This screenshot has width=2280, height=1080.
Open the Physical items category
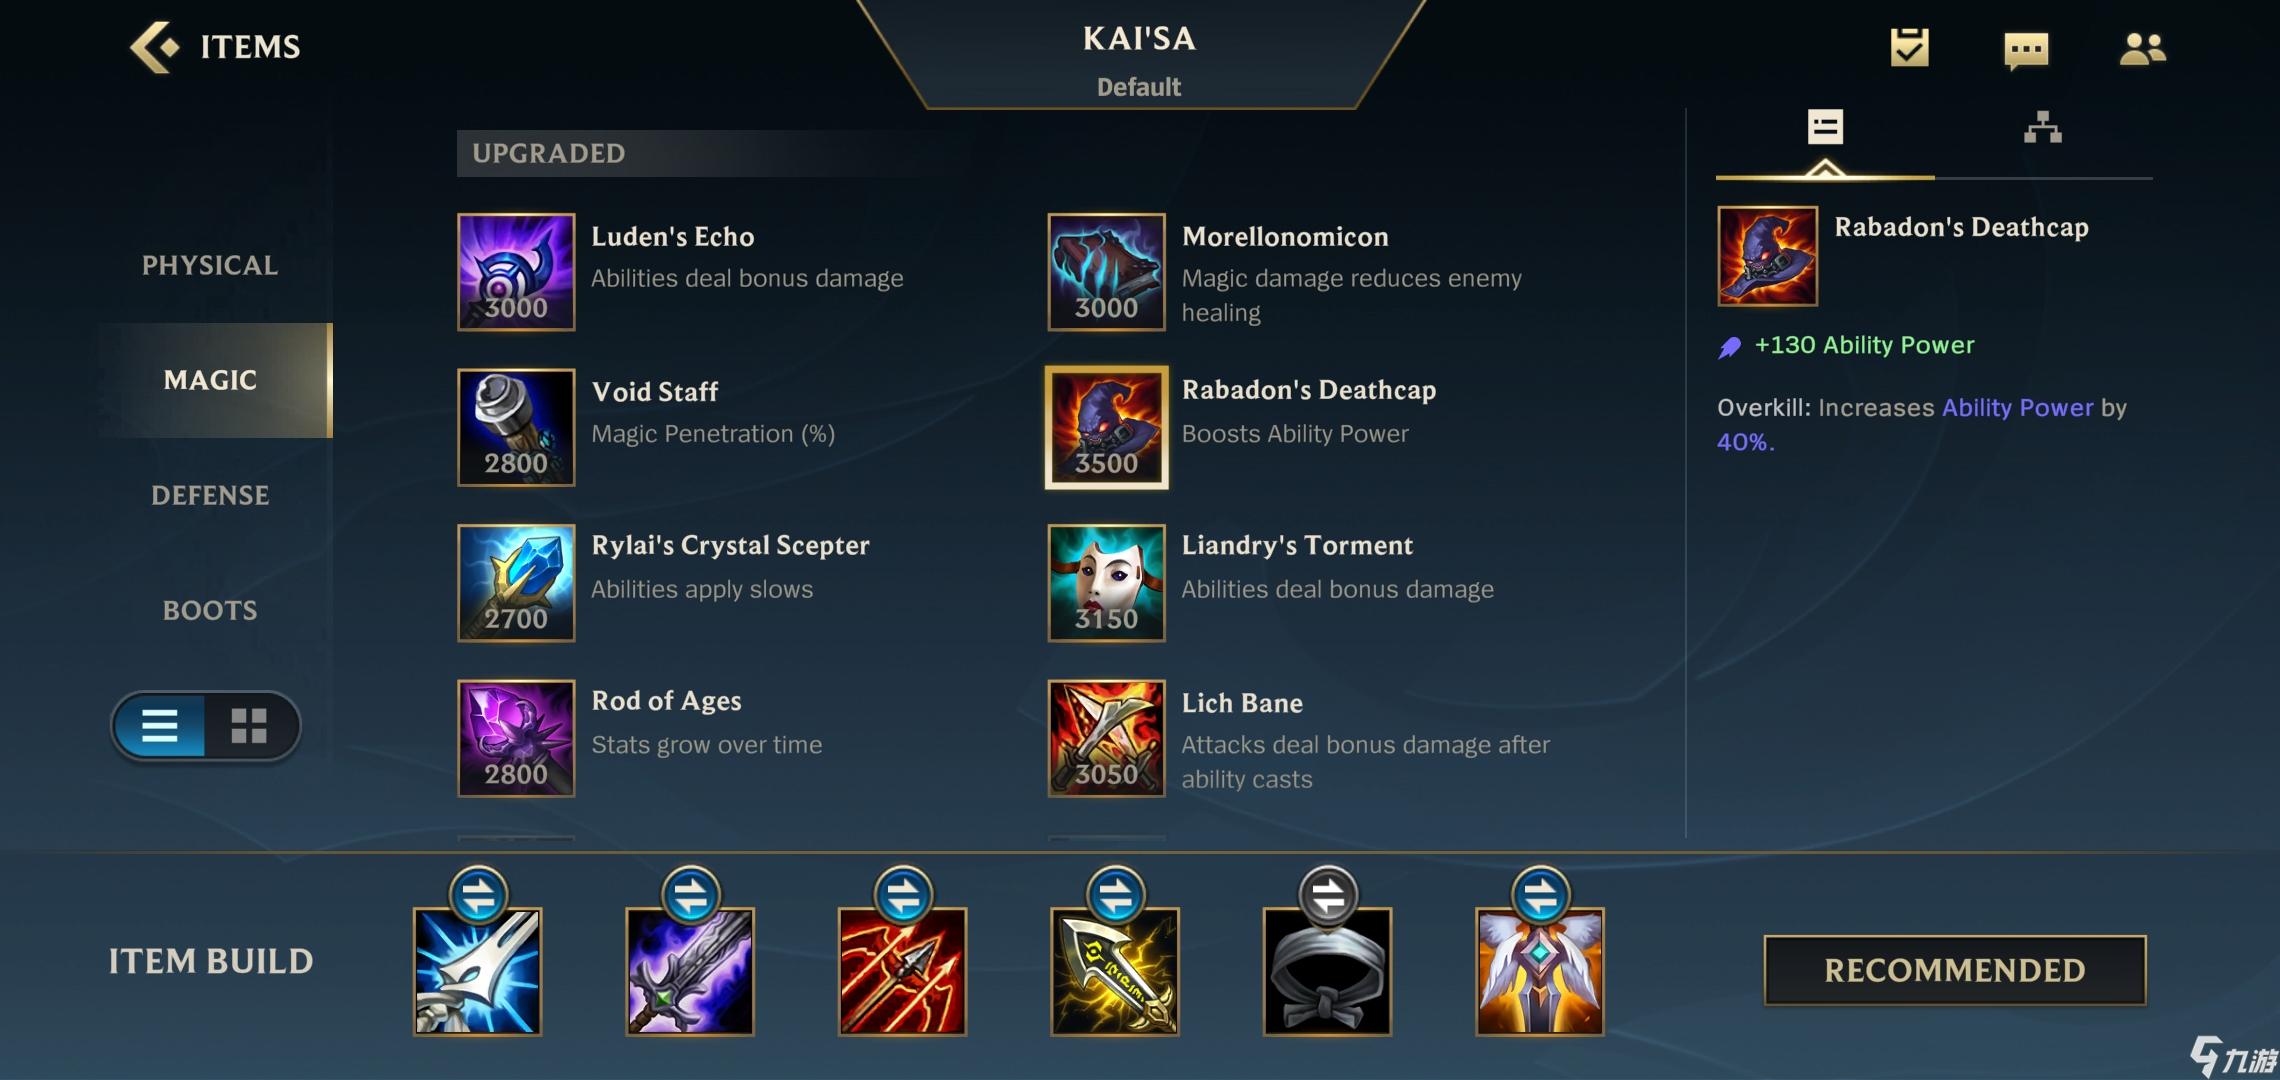tap(210, 265)
